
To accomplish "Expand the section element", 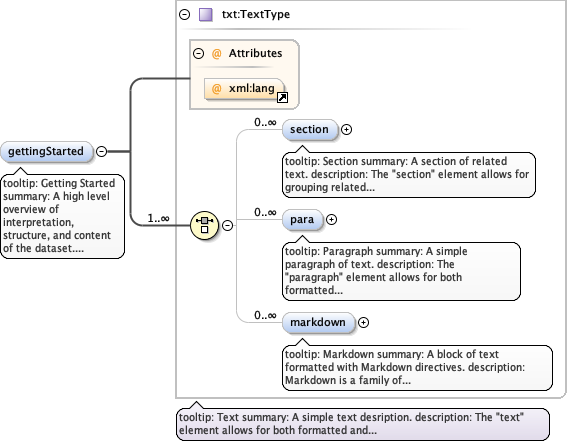I will pos(346,130).
